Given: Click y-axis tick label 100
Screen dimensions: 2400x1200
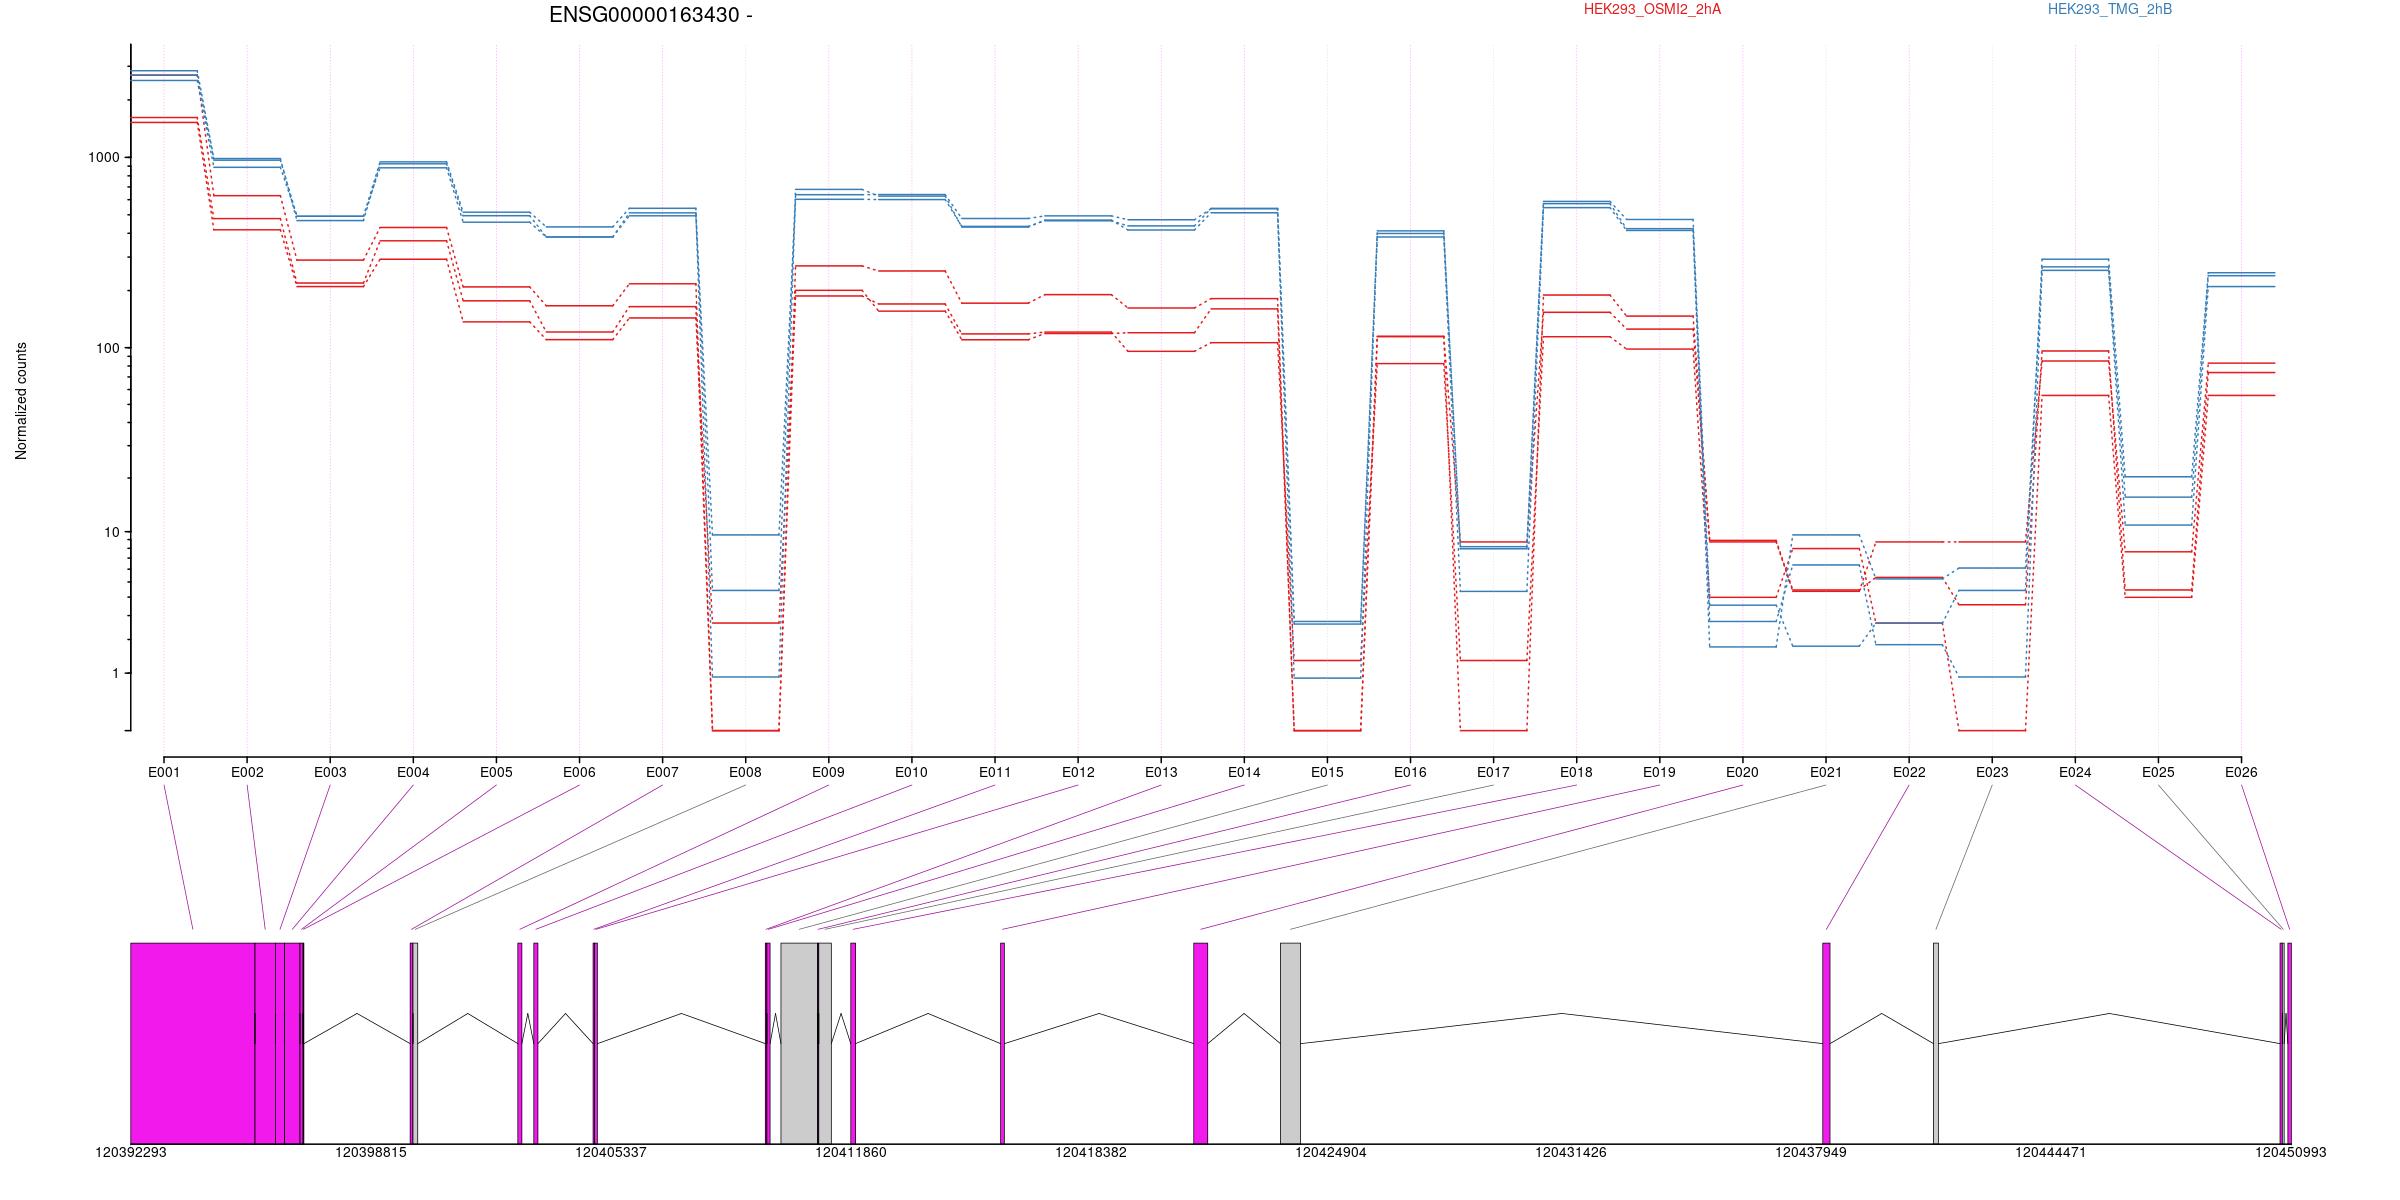Looking at the screenshot, I should tap(108, 348).
